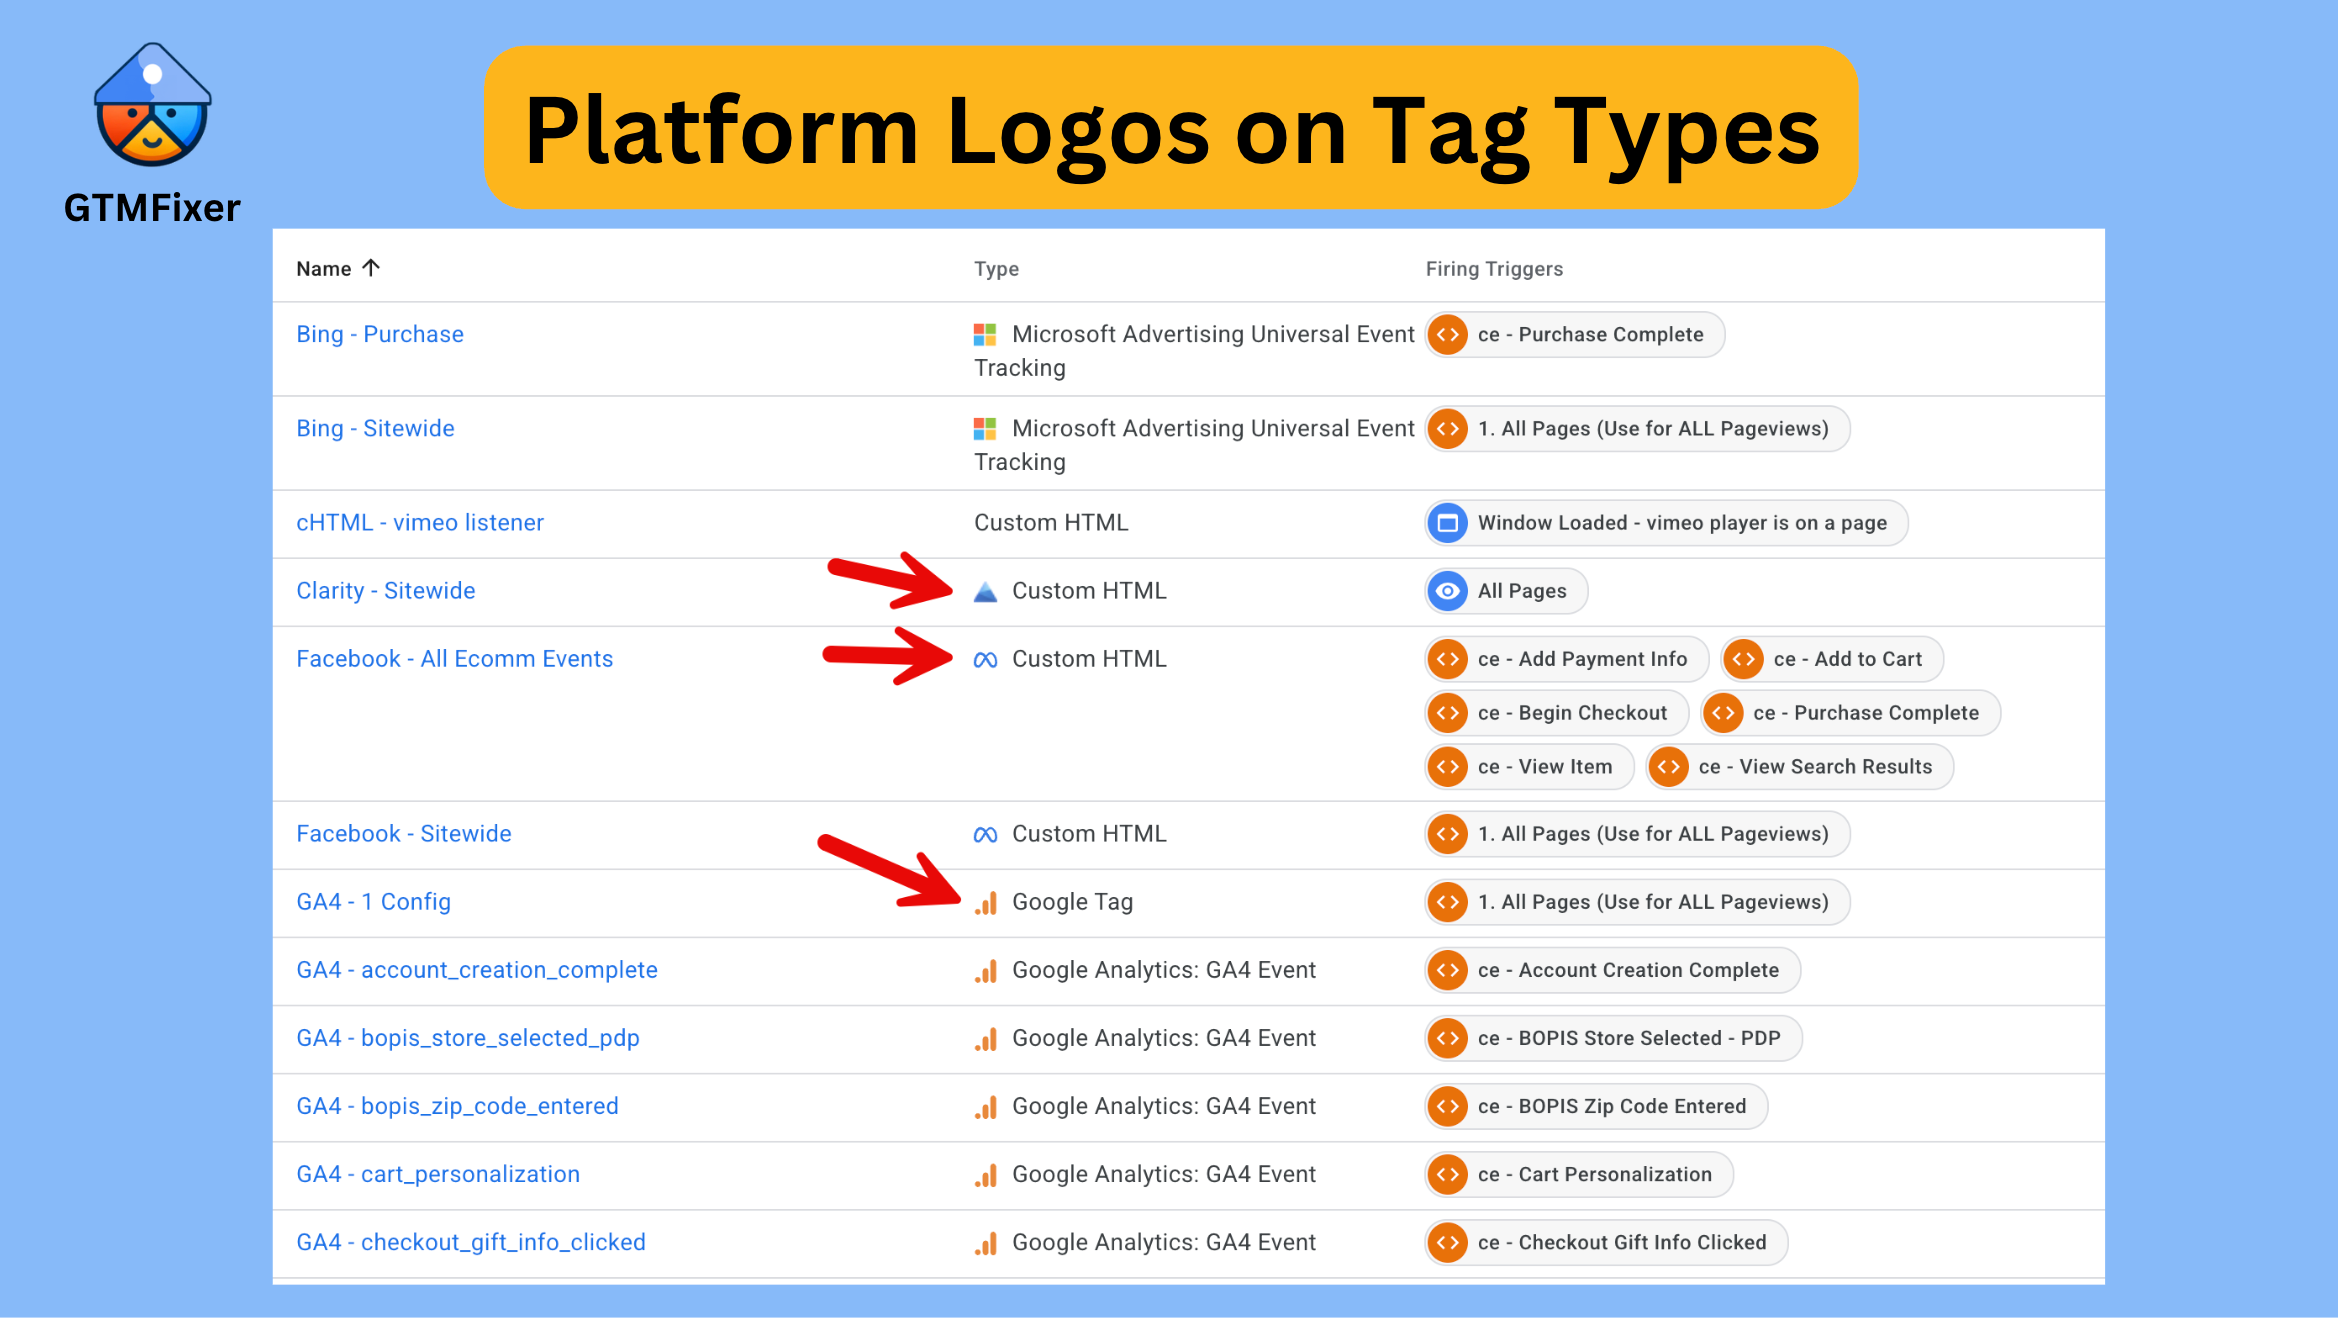Click Meta logo in Facebook - Sitewide row
This screenshot has width=2338, height=1318.
coord(985,835)
